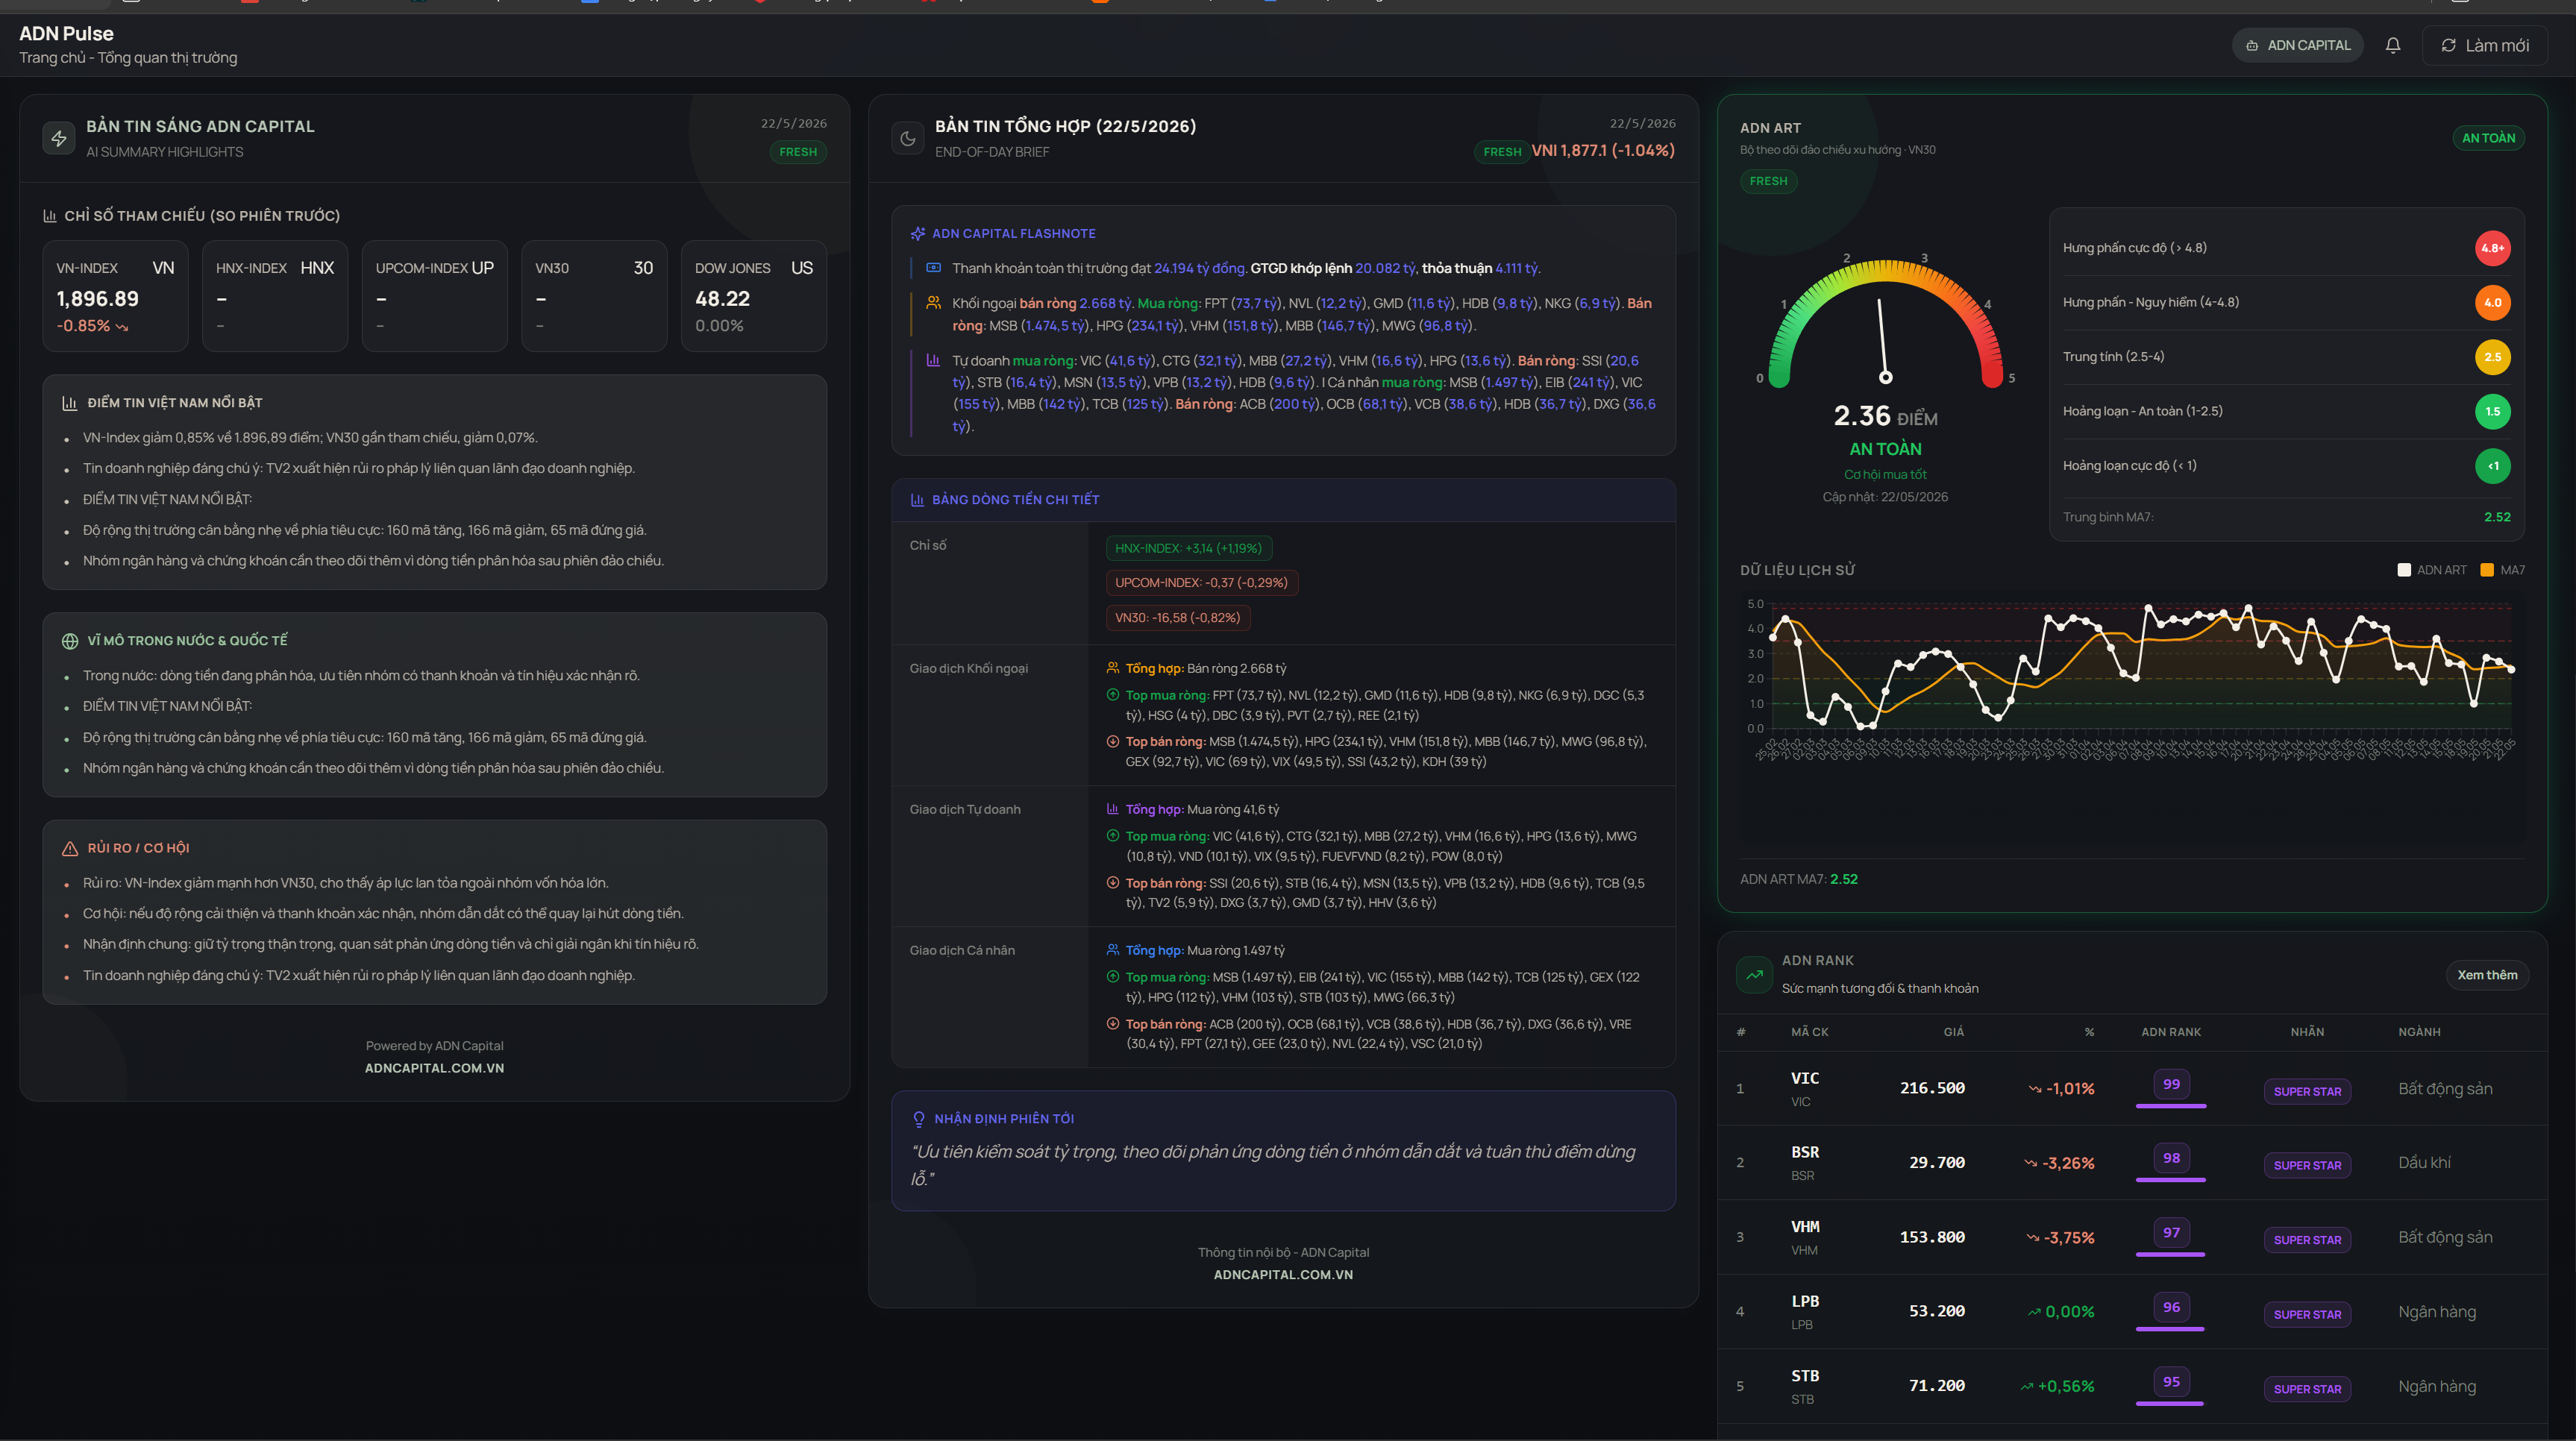
Task: Open Xem thêm in ADN RANK
Action: click(x=2487, y=975)
